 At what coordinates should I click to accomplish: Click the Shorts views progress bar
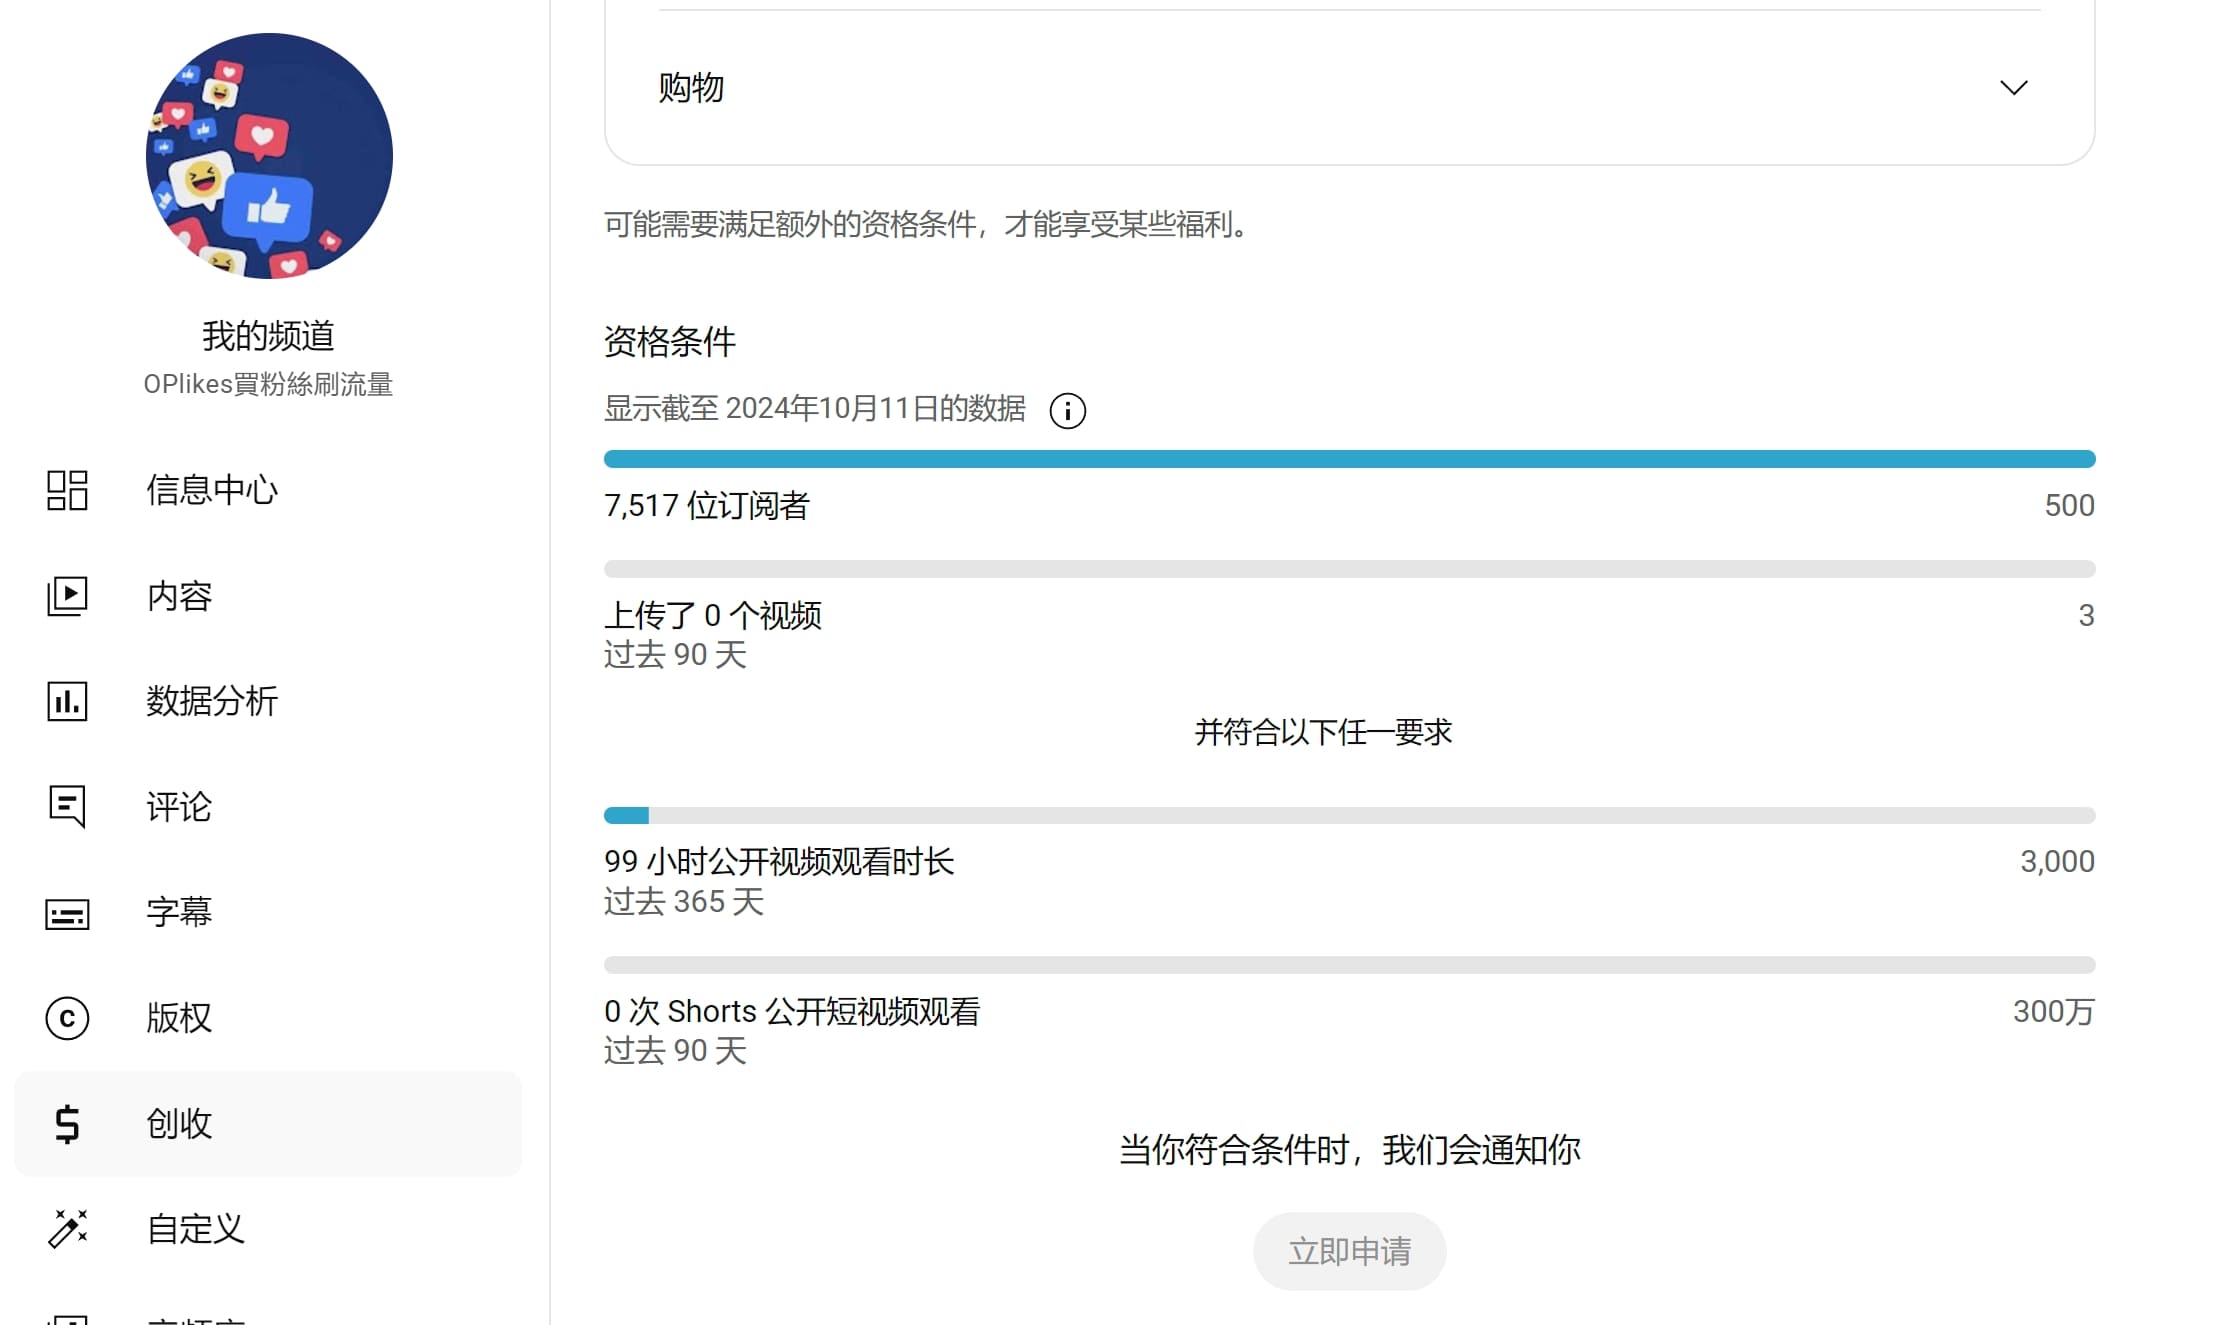[1349, 965]
